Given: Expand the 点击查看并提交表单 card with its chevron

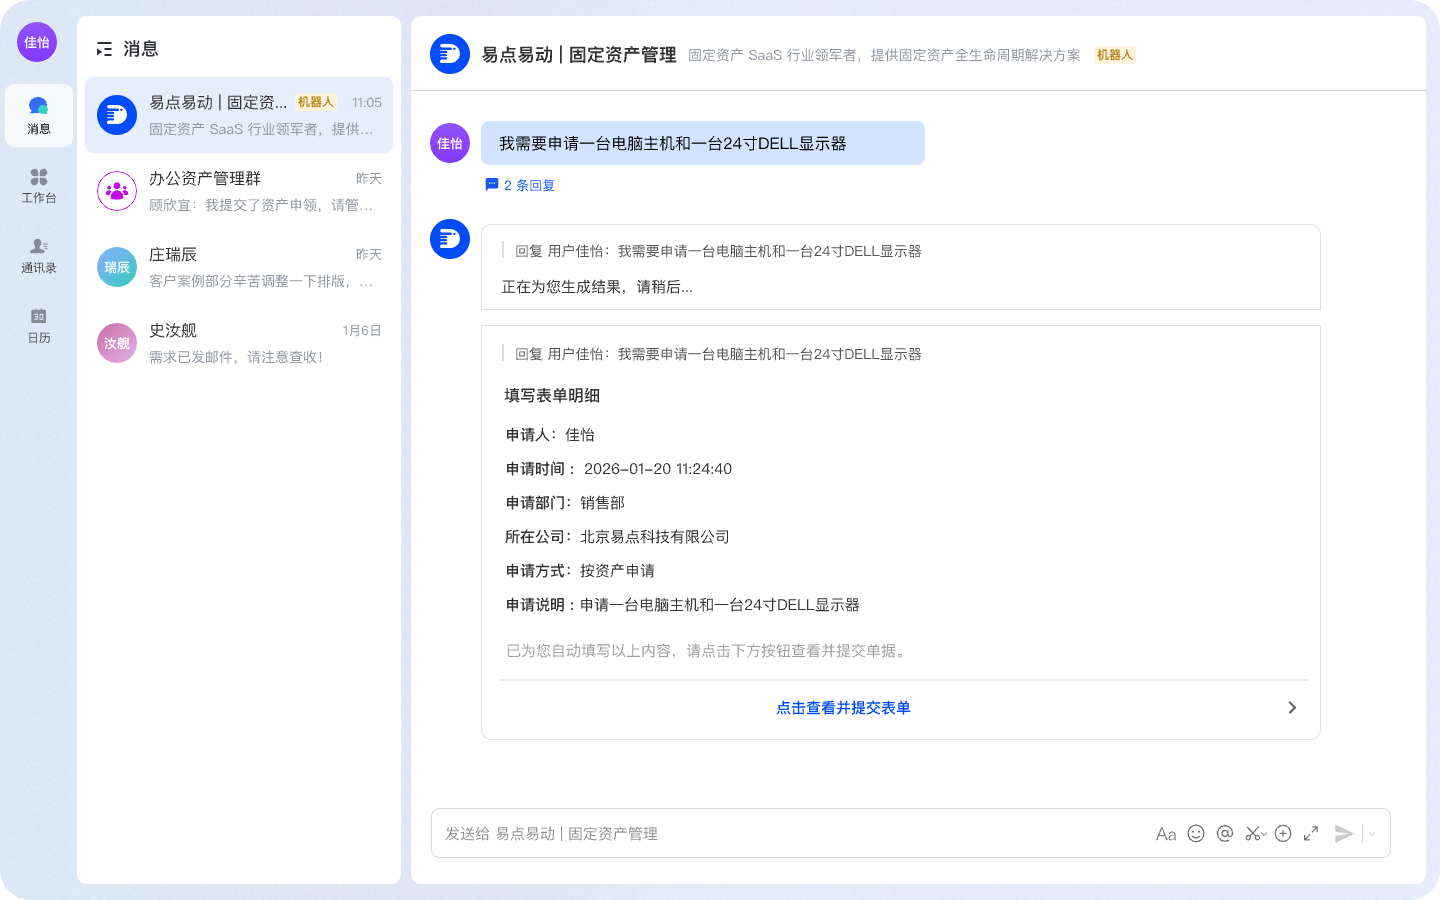Looking at the screenshot, I should point(1292,707).
